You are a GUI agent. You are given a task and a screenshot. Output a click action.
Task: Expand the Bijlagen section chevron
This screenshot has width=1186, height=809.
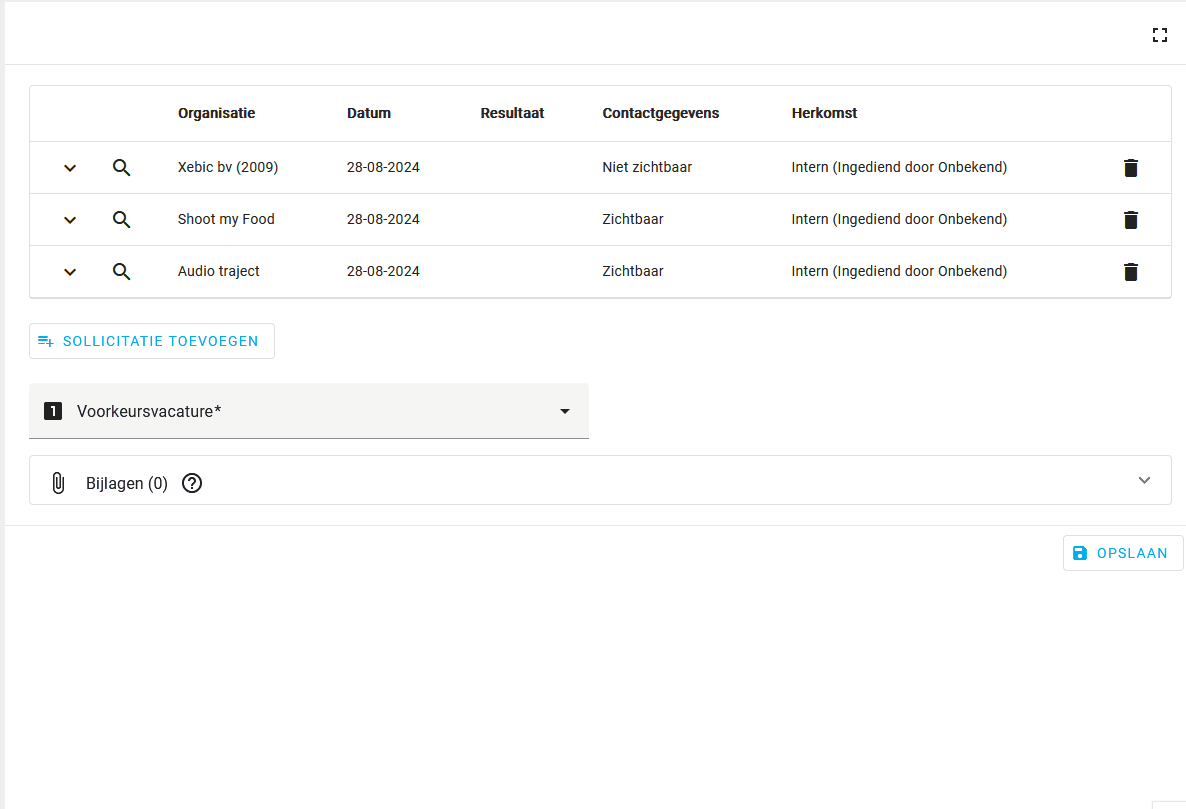click(x=1144, y=480)
